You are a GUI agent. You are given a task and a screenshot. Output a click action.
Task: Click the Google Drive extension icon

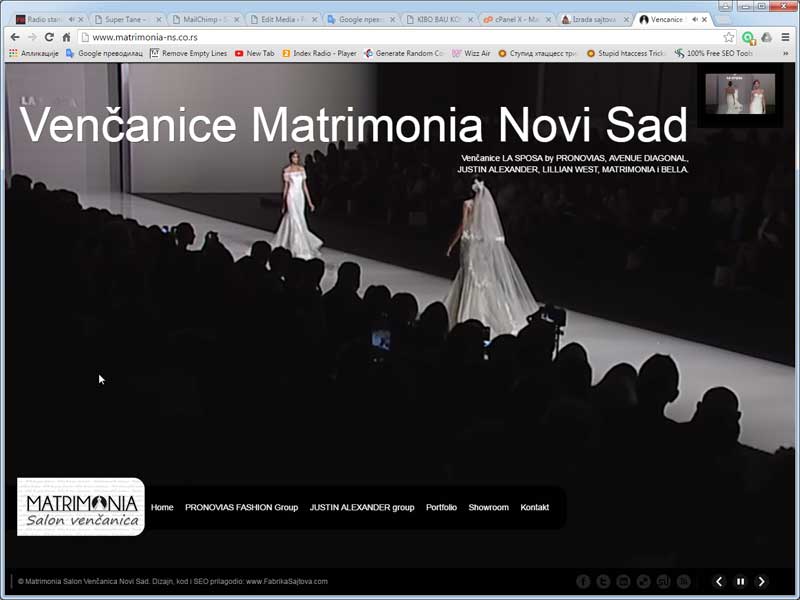(x=766, y=37)
